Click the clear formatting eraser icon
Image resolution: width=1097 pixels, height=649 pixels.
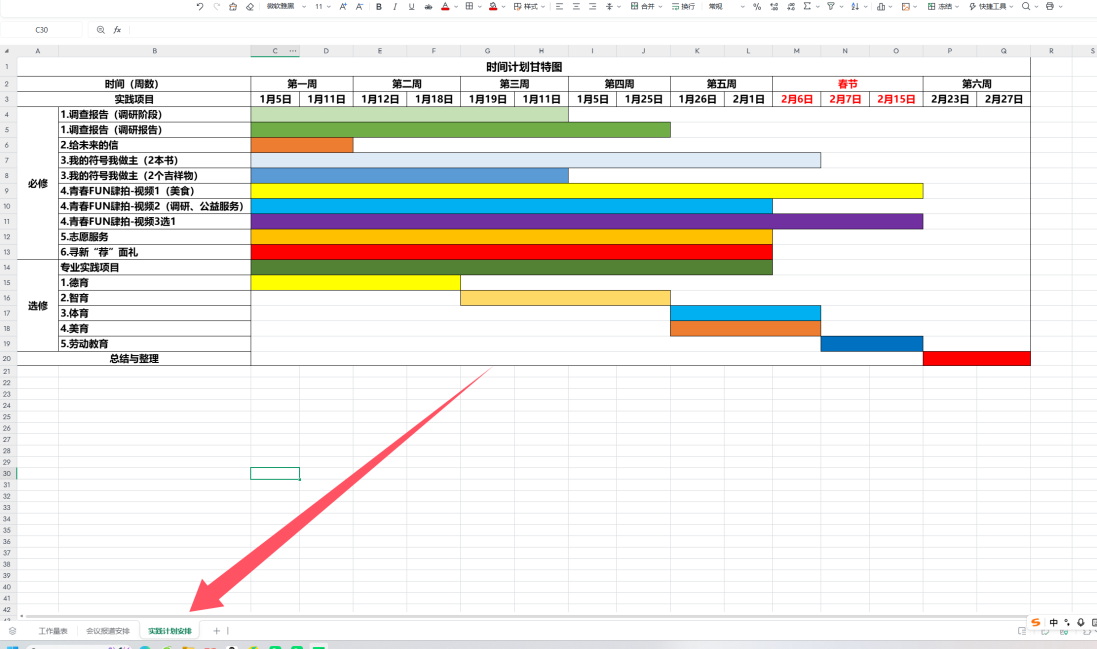(x=249, y=7)
